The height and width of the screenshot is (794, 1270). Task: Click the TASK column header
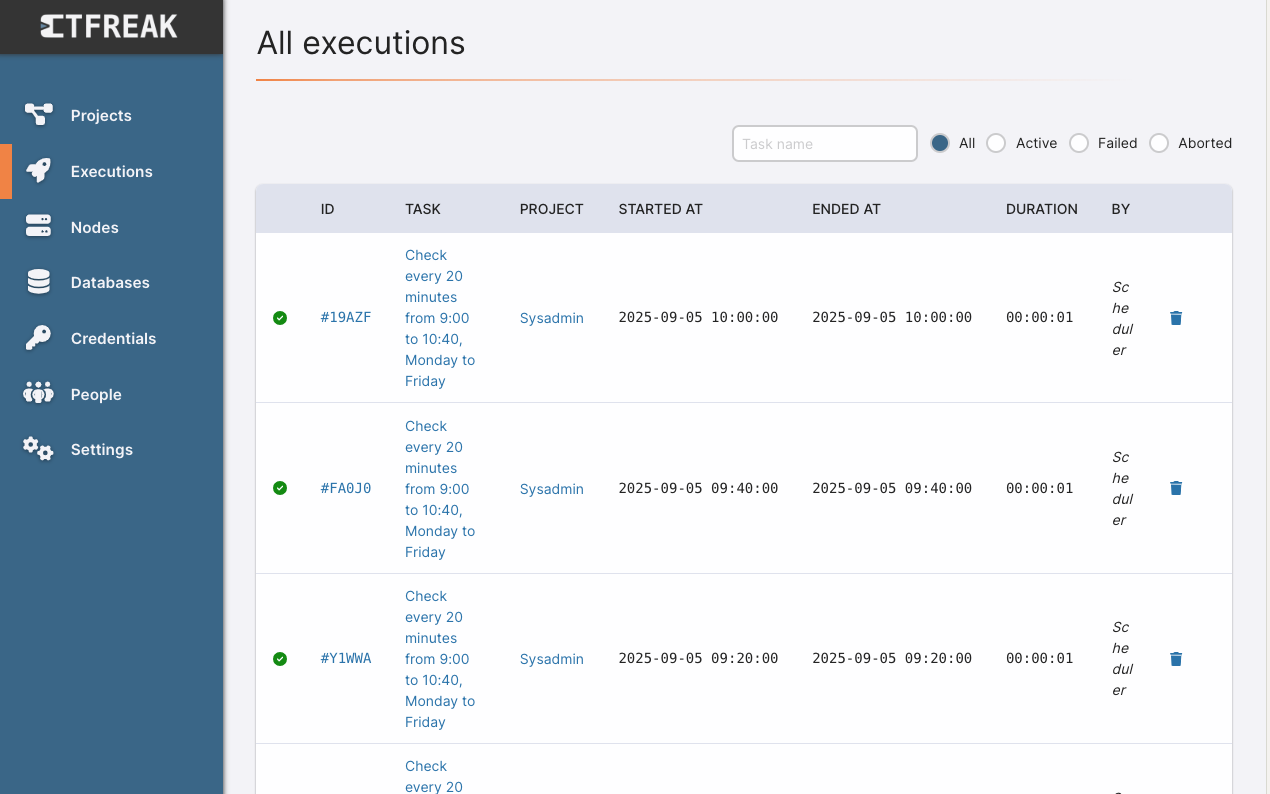(423, 209)
